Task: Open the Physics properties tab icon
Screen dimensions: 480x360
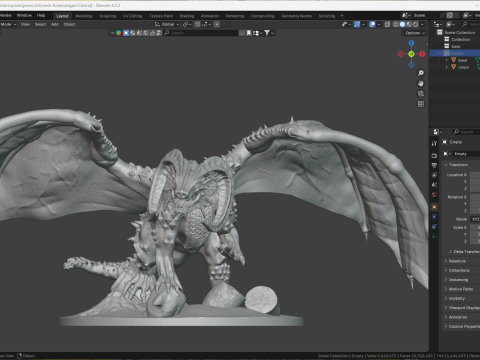Action: point(434,217)
